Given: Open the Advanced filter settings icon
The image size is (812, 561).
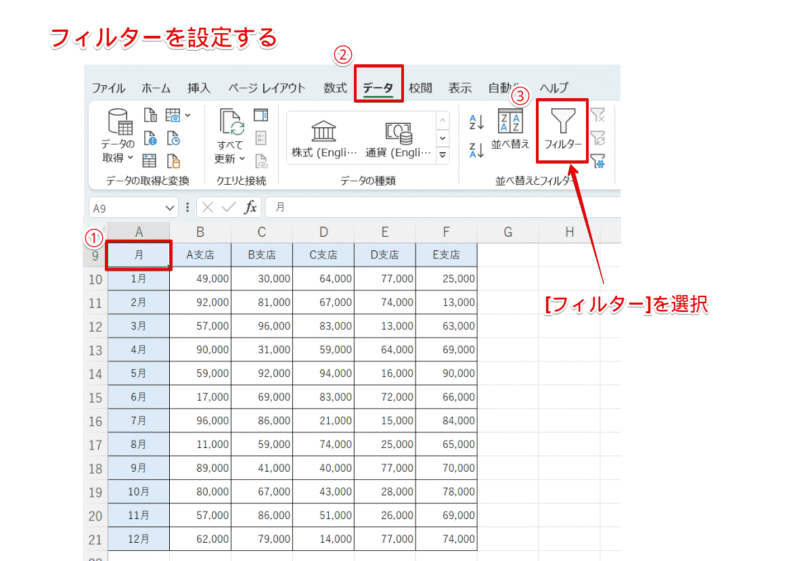Looking at the screenshot, I should click(598, 161).
